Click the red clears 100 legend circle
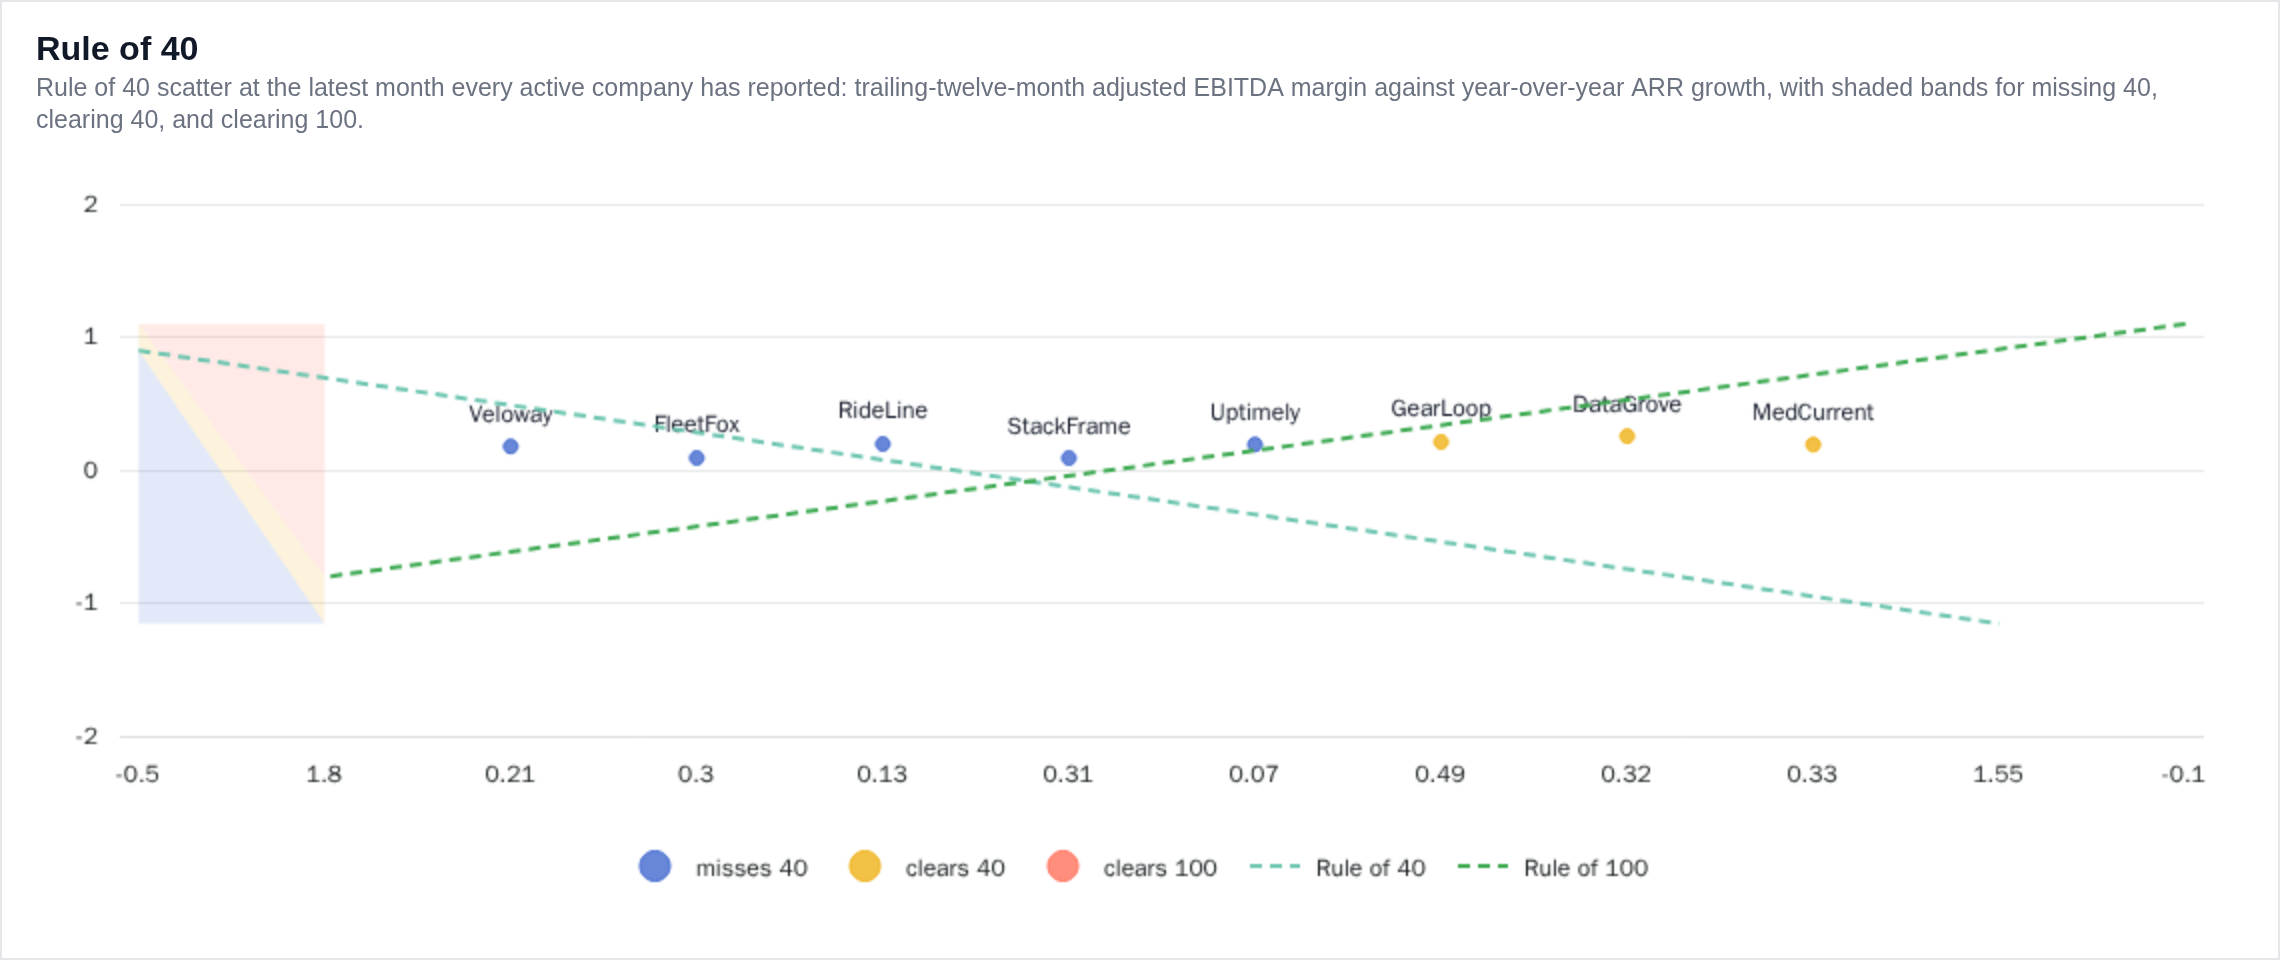Screen dimensions: 2280x960 pyautogui.click(x=1063, y=866)
